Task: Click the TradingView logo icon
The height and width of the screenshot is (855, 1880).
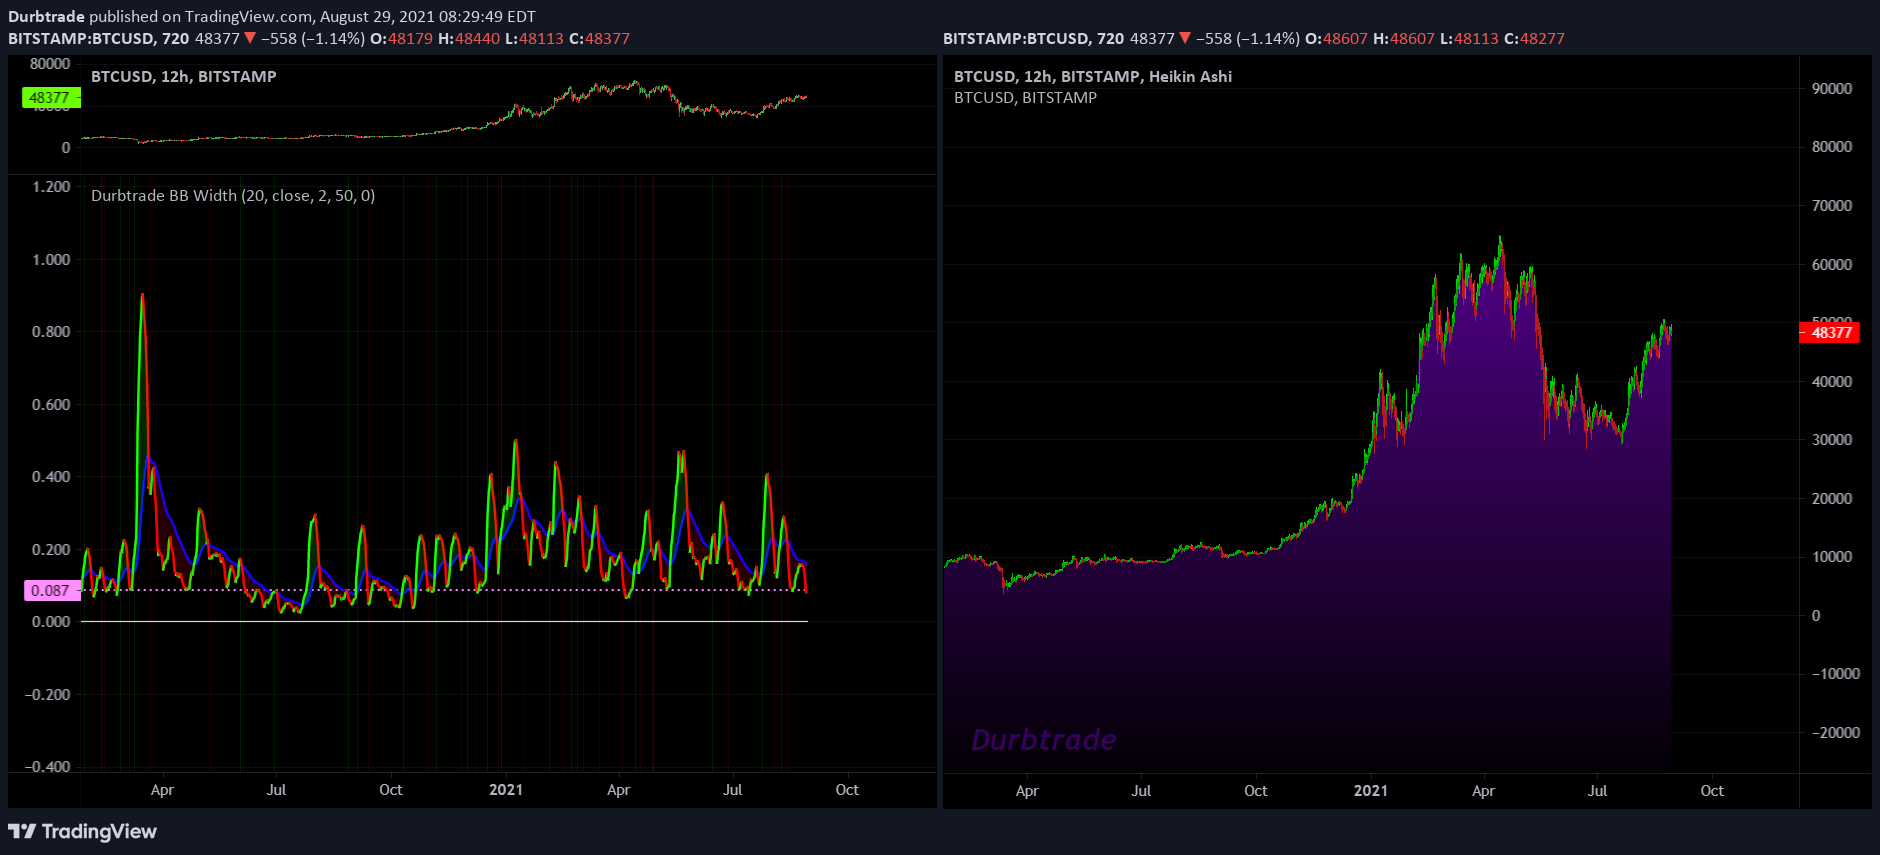Action: [x=22, y=831]
